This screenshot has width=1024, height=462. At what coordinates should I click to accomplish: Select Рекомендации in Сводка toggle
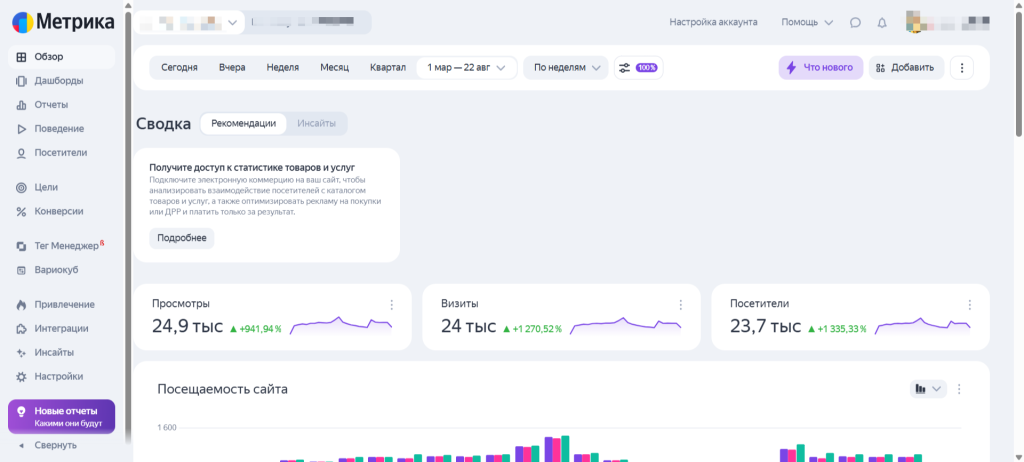(x=243, y=123)
